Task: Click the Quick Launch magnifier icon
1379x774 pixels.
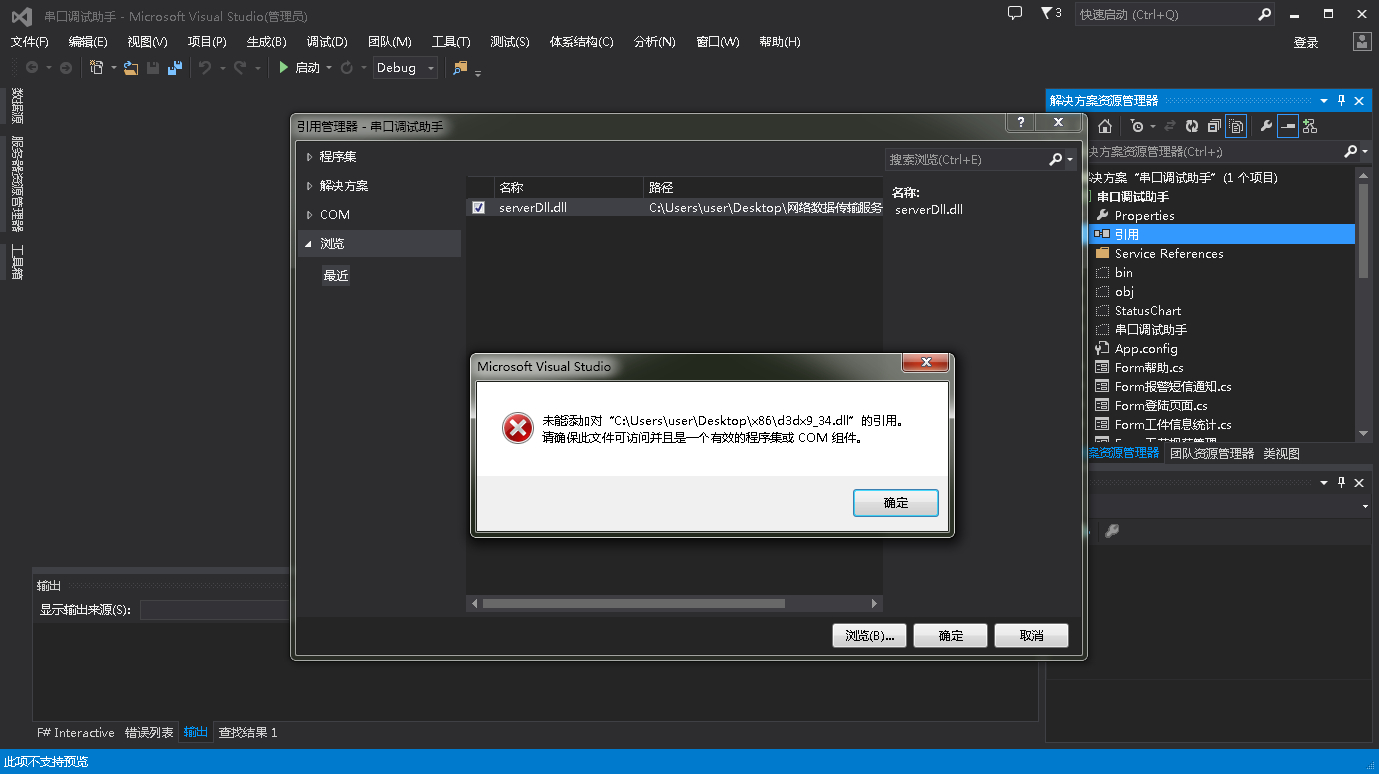Action: point(1264,14)
